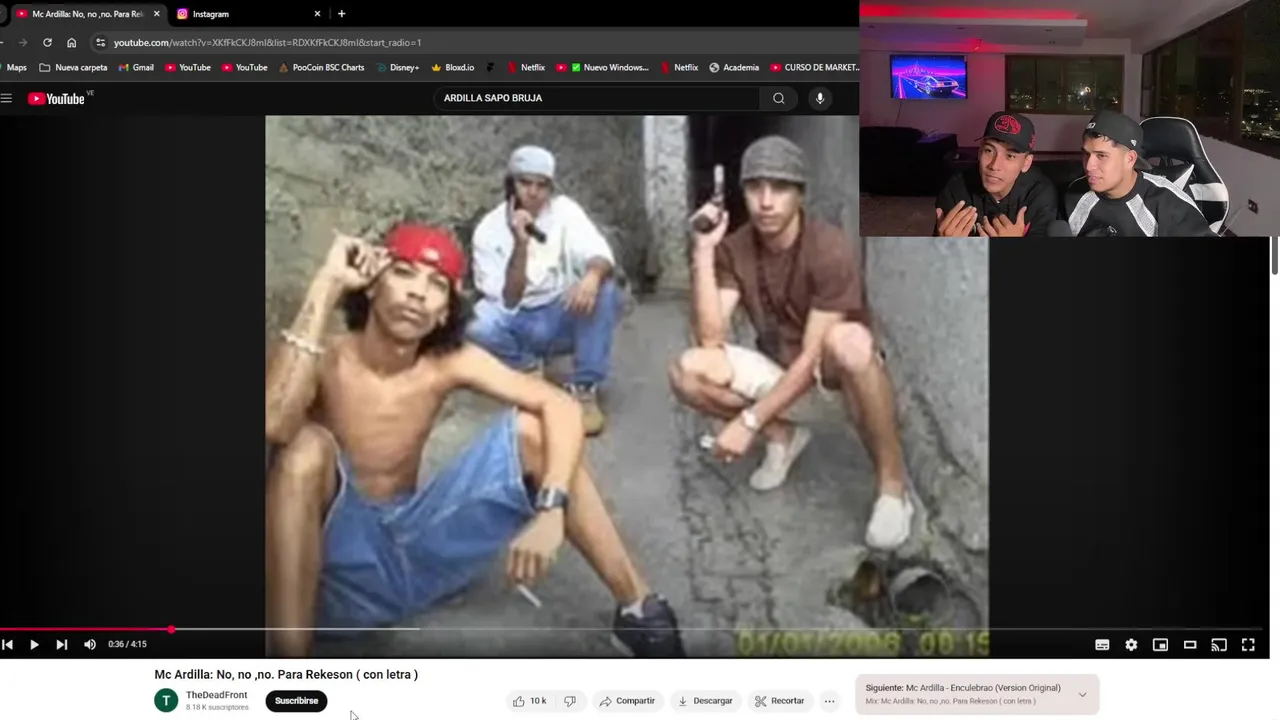Start voice search with microphone icon
1280x720 pixels.
click(x=820, y=98)
